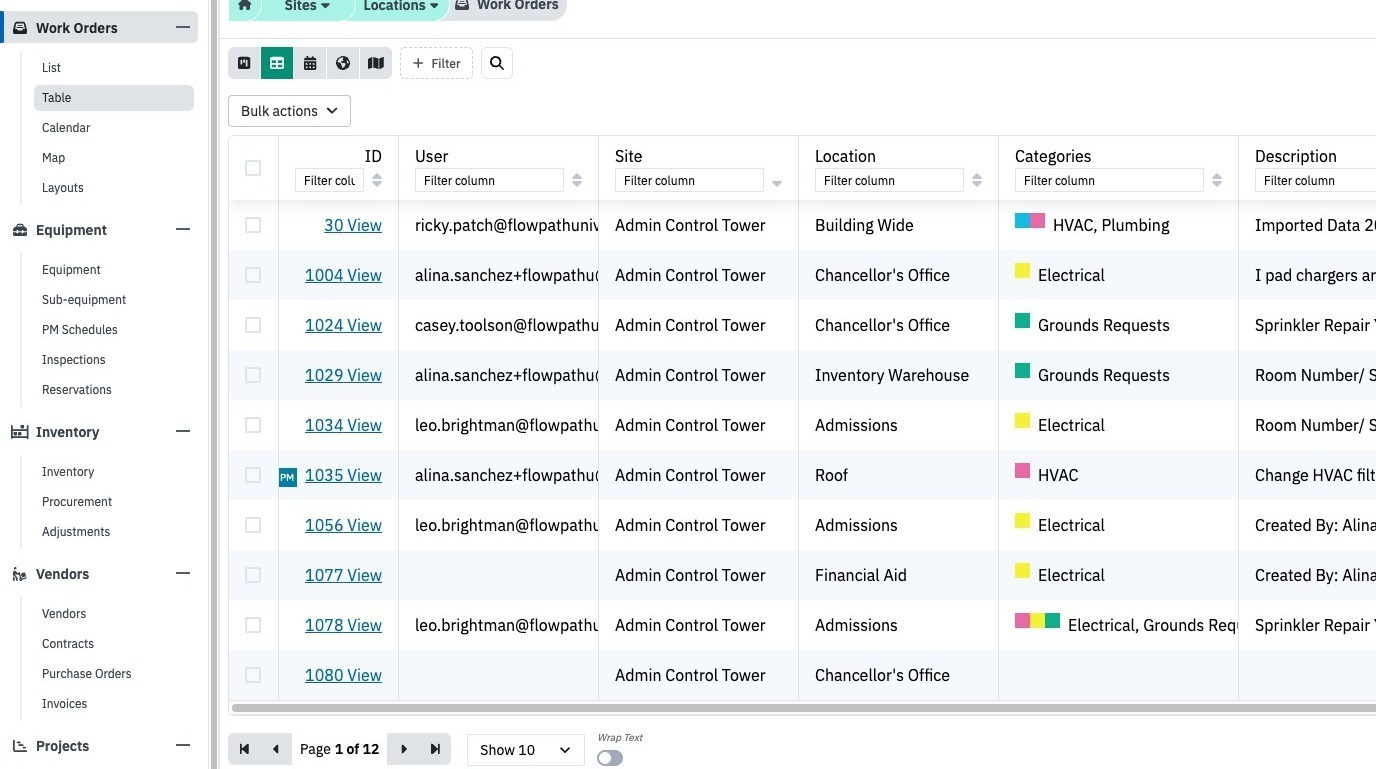Open work order 1077 View link
Viewport: 1376px width, 769px height.
pyautogui.click(x=343, y=576)
